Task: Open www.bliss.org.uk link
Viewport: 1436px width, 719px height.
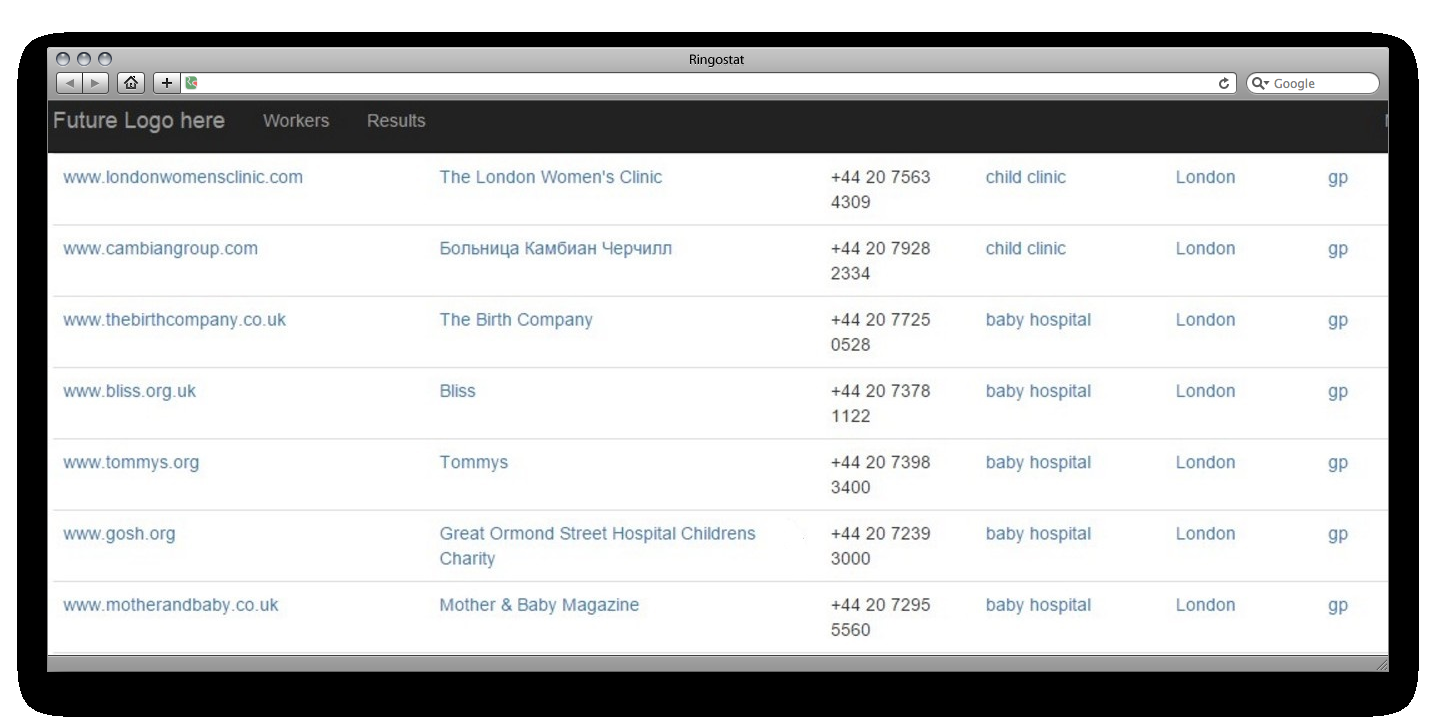Action: [x=129, y=391]
